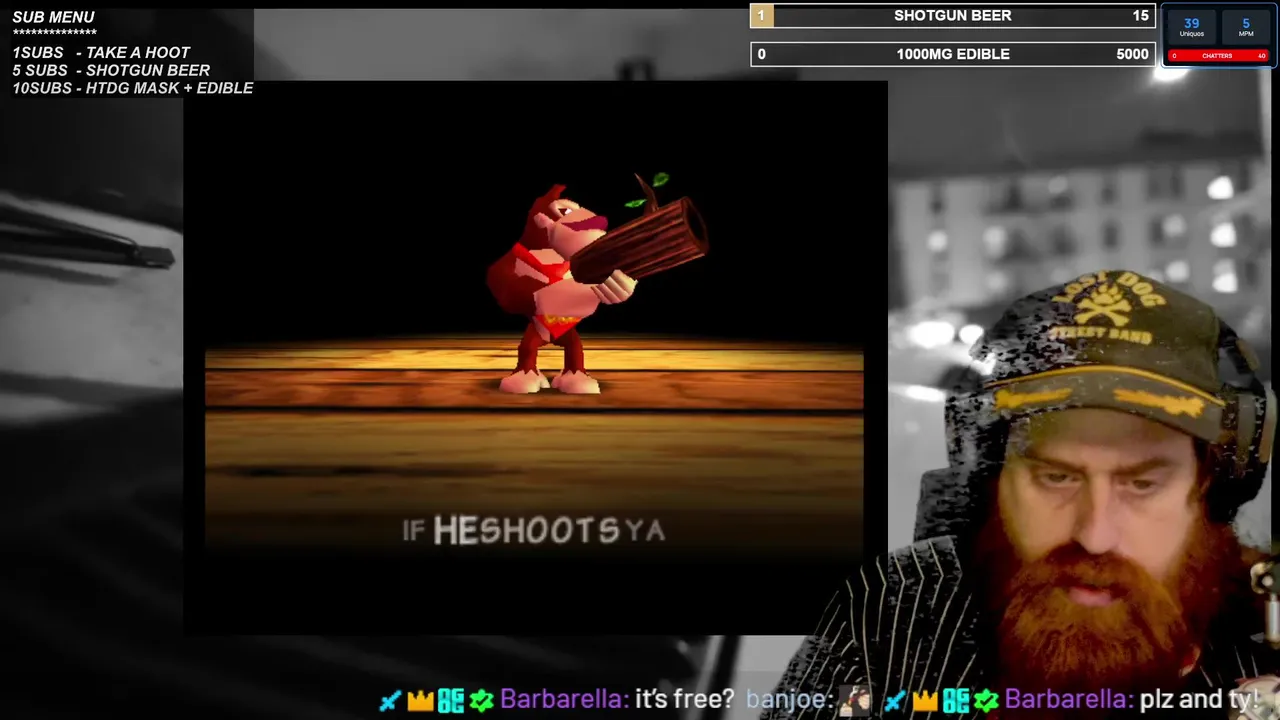This screenshot has width=1280, height=720.
Task: Click the green verified badge before "it's free?" message
Action: point(481,700)
